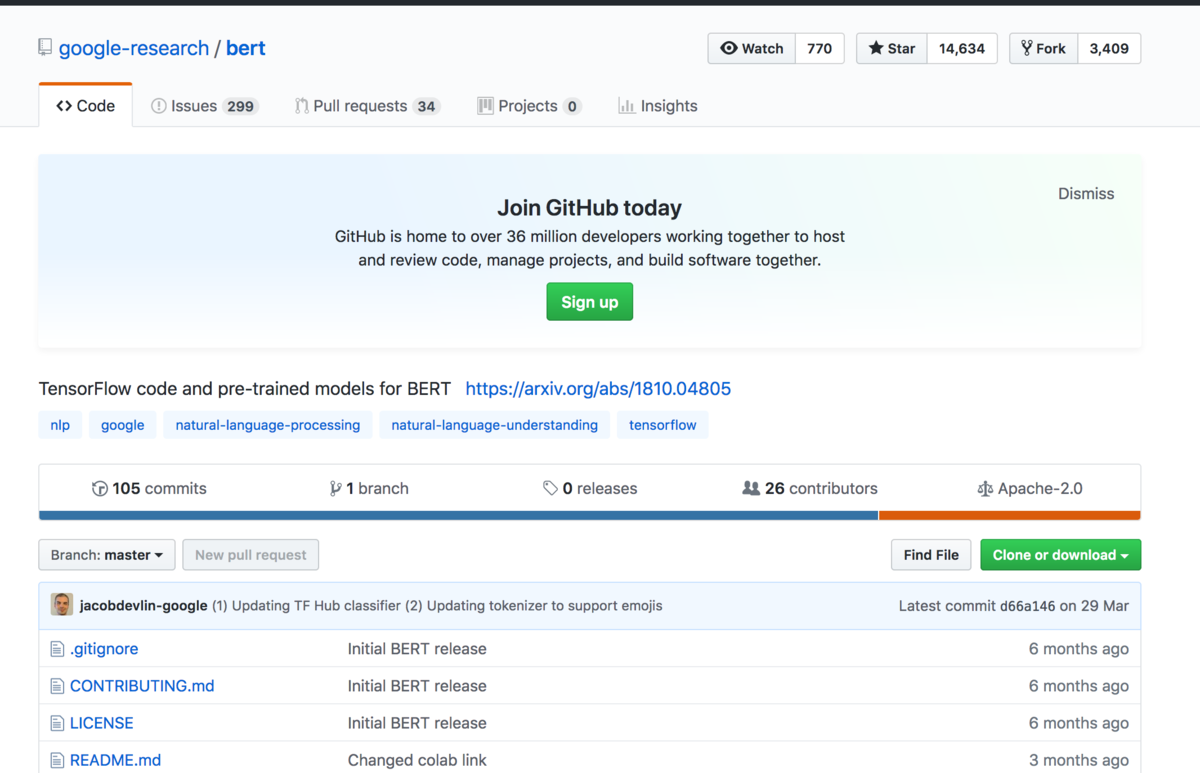The image size is (1200, 773).
Task: Click the New pull request button
Action: [251, 555]
